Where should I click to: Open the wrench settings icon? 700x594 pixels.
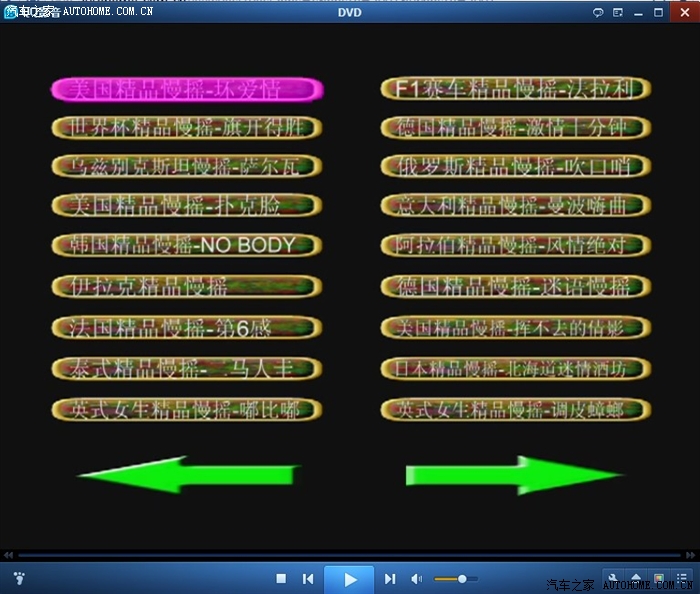tap(612, 579)
